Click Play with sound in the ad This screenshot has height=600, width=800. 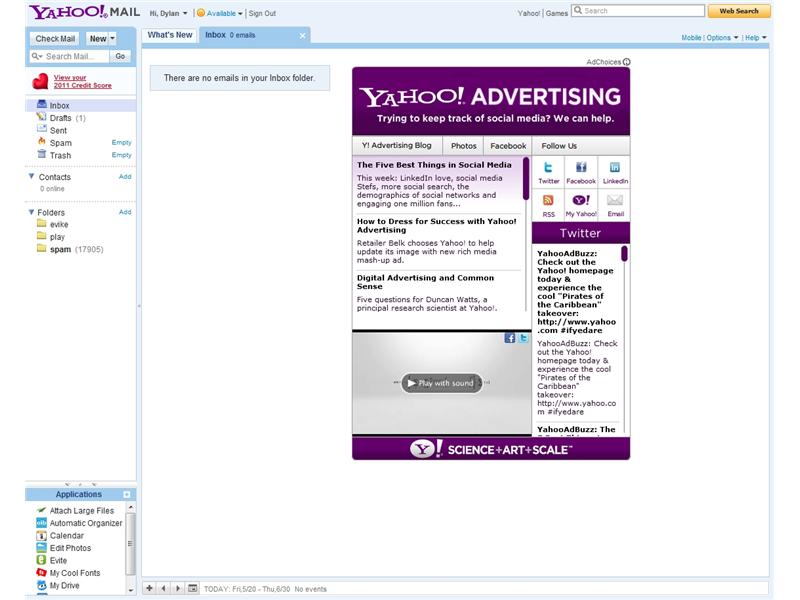tap(443, 382)
